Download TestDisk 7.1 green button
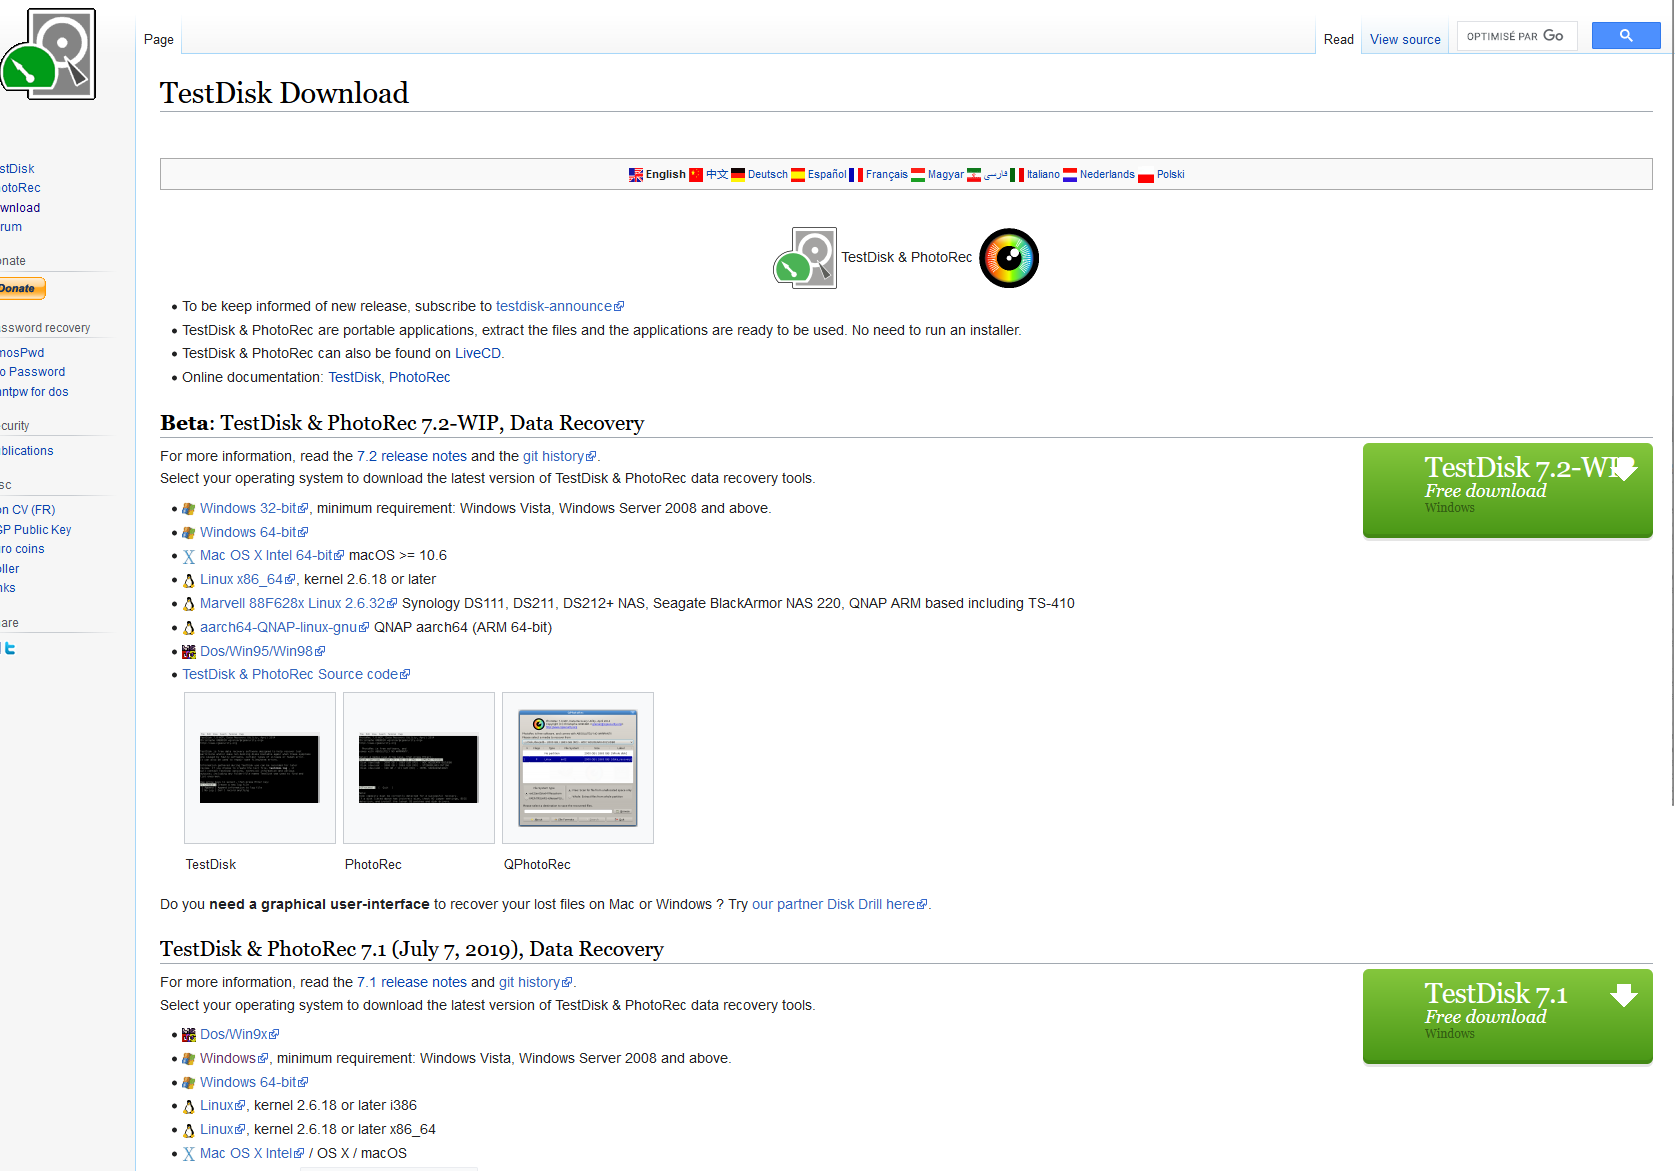Screen dimensions: 1675x1171 [x=1507, y=1016]
